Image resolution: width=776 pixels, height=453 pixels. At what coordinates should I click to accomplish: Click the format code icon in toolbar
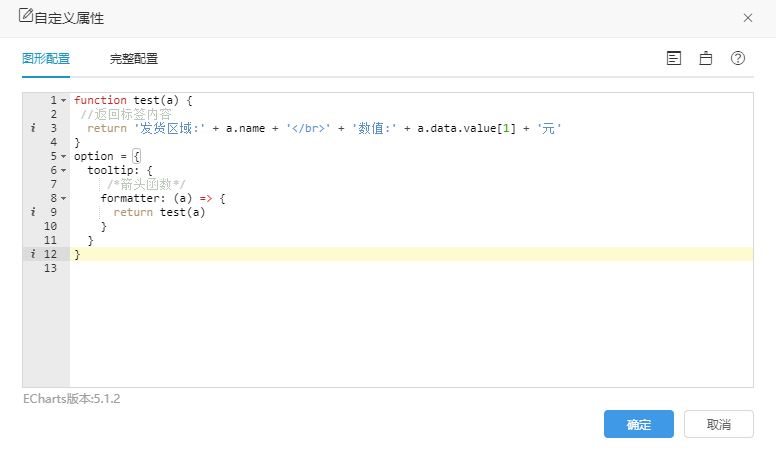674,58
